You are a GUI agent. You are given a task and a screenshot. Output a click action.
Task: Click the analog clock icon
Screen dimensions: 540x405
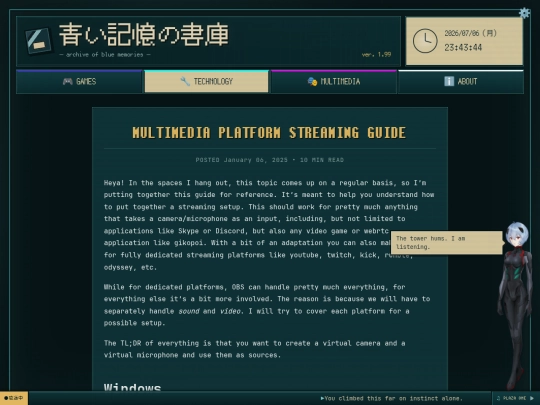425,41
